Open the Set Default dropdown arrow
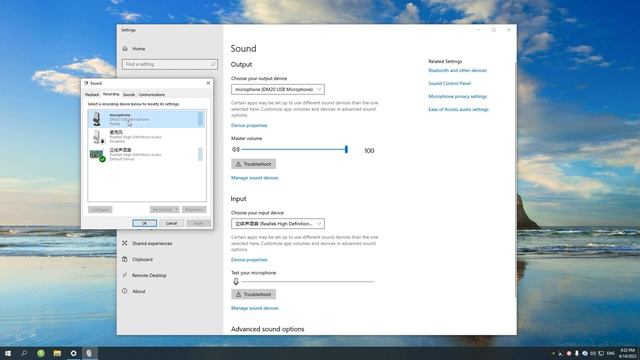The height and width of the screenshot is (360, 640). click(x=176, y=209)
